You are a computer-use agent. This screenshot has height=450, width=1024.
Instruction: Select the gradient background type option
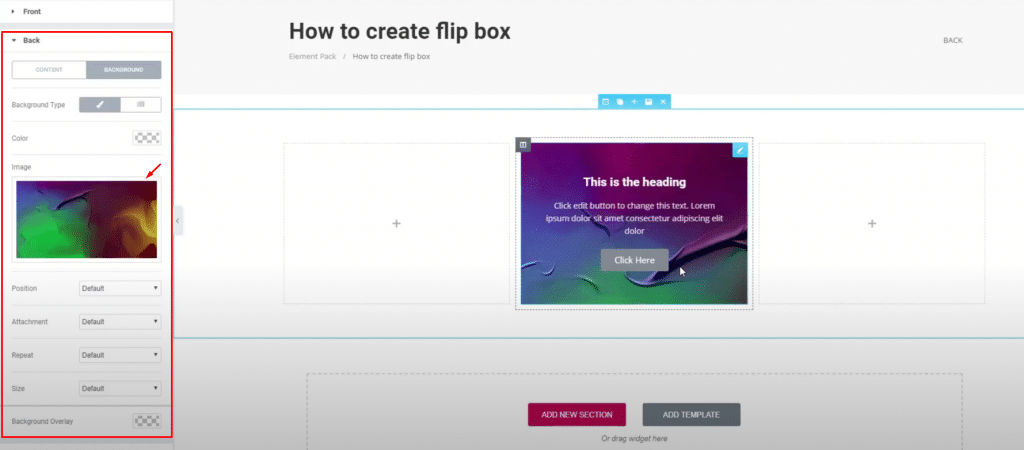coord(140,104)
